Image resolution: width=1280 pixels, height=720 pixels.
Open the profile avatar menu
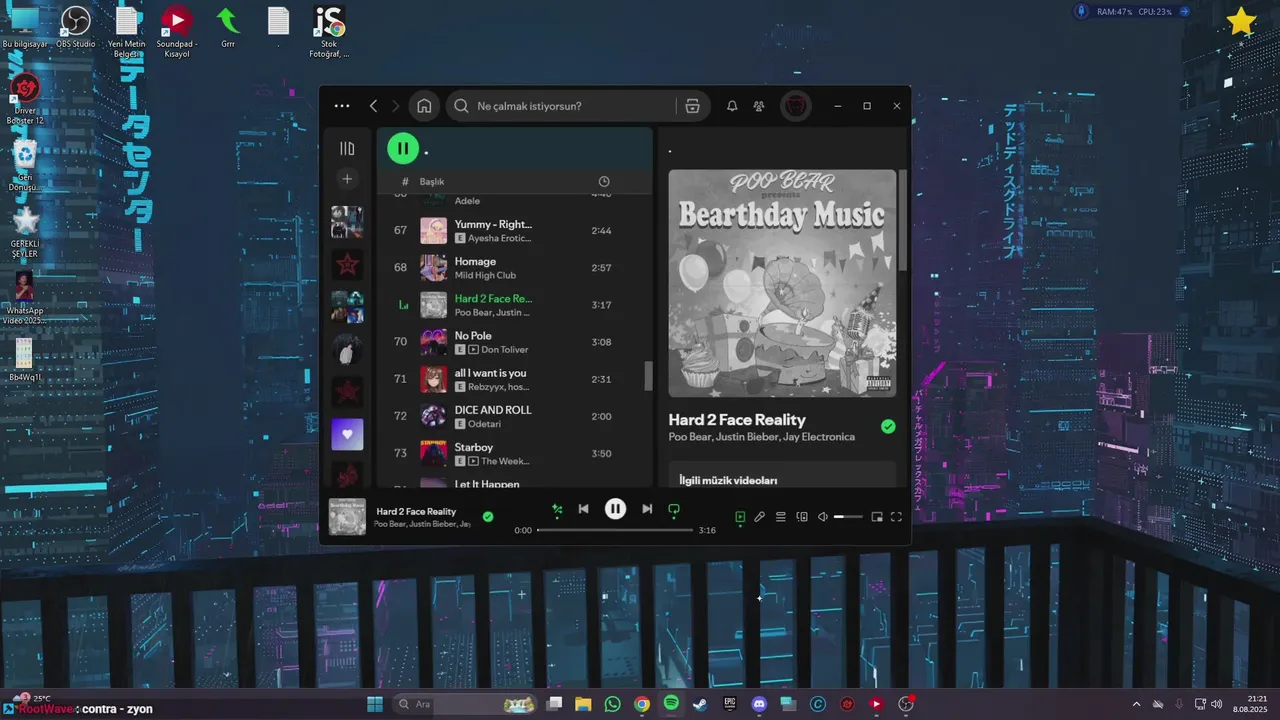pyautogui.click(x=795, y=106)
